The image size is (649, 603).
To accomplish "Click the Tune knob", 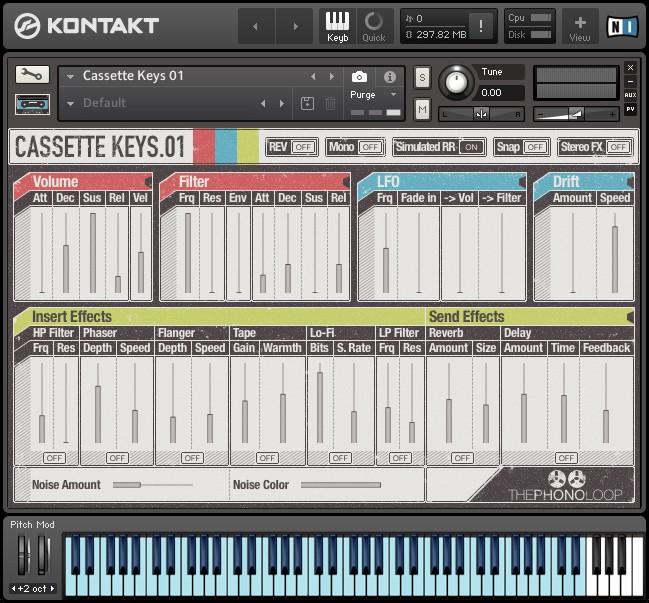I will [x=457, y=82].
